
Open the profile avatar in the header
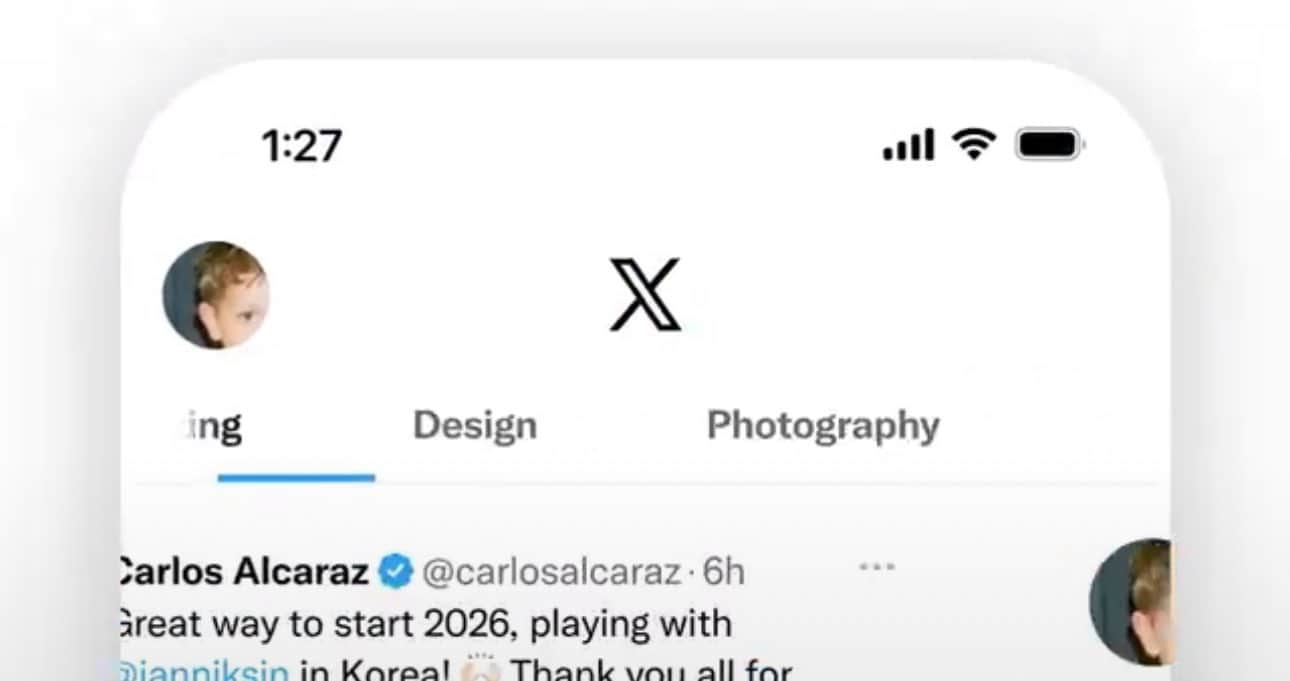click(x=215, y=295)
